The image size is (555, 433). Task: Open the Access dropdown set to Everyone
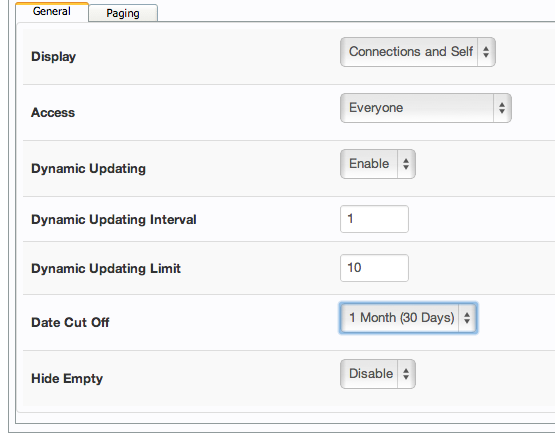(426, 108)
